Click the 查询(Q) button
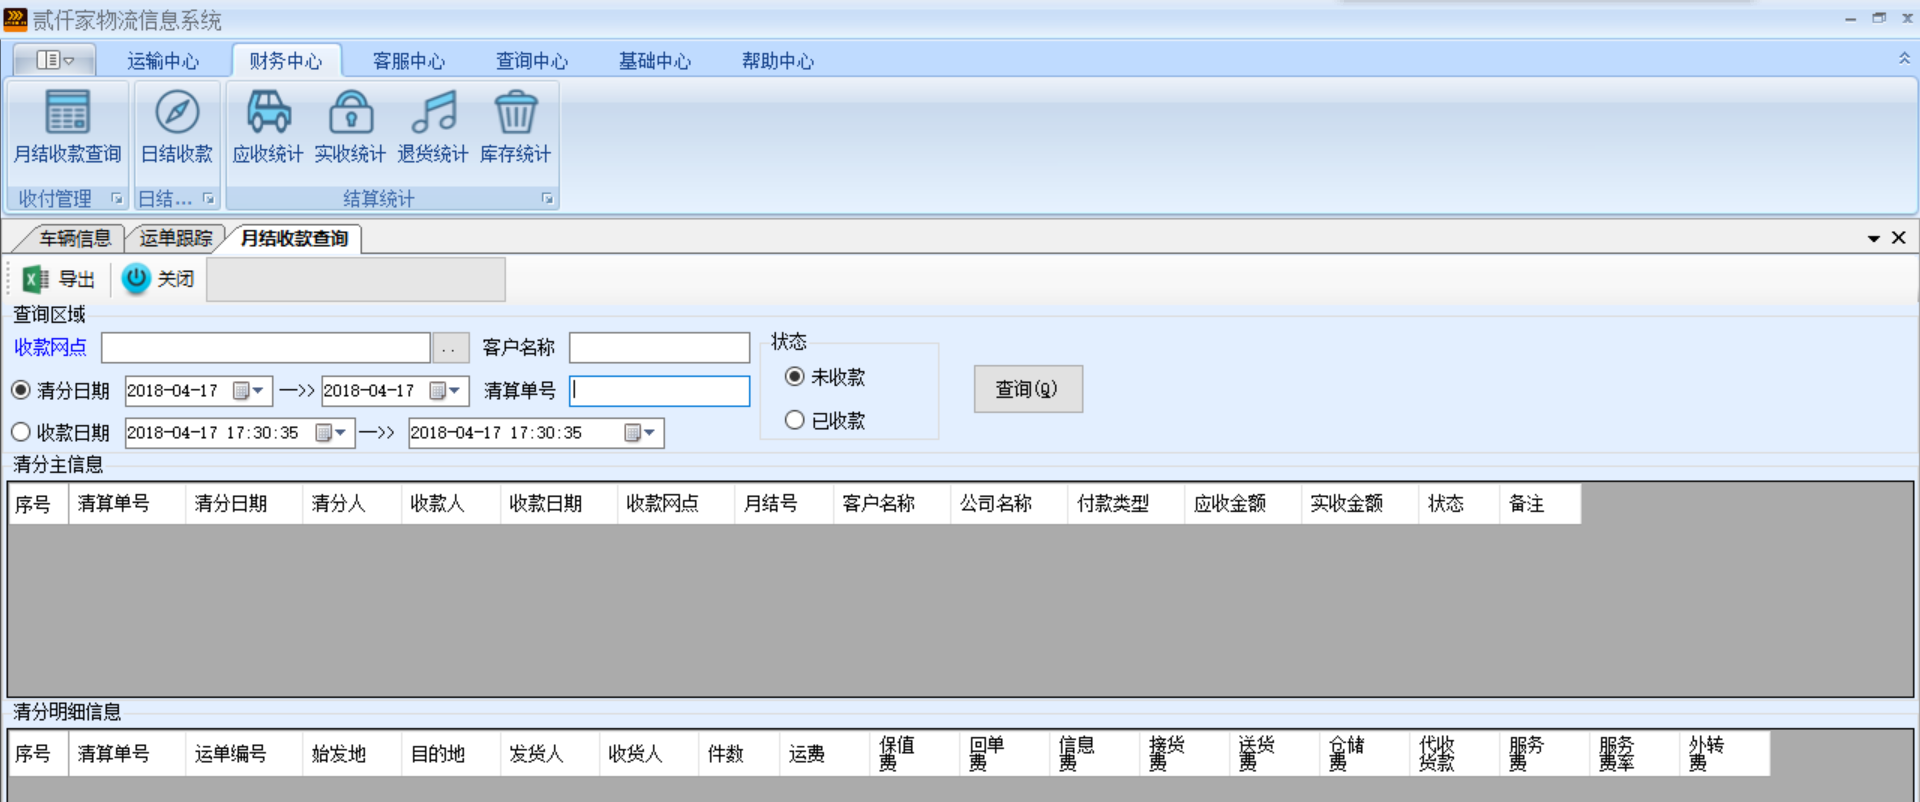Viewport: 1920px width, 802px height. click(x=1027, y=389)
